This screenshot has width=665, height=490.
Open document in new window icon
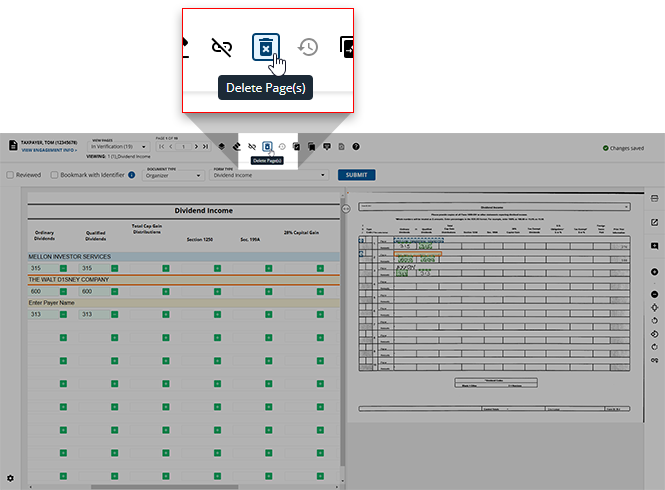(x=654, y=222)
